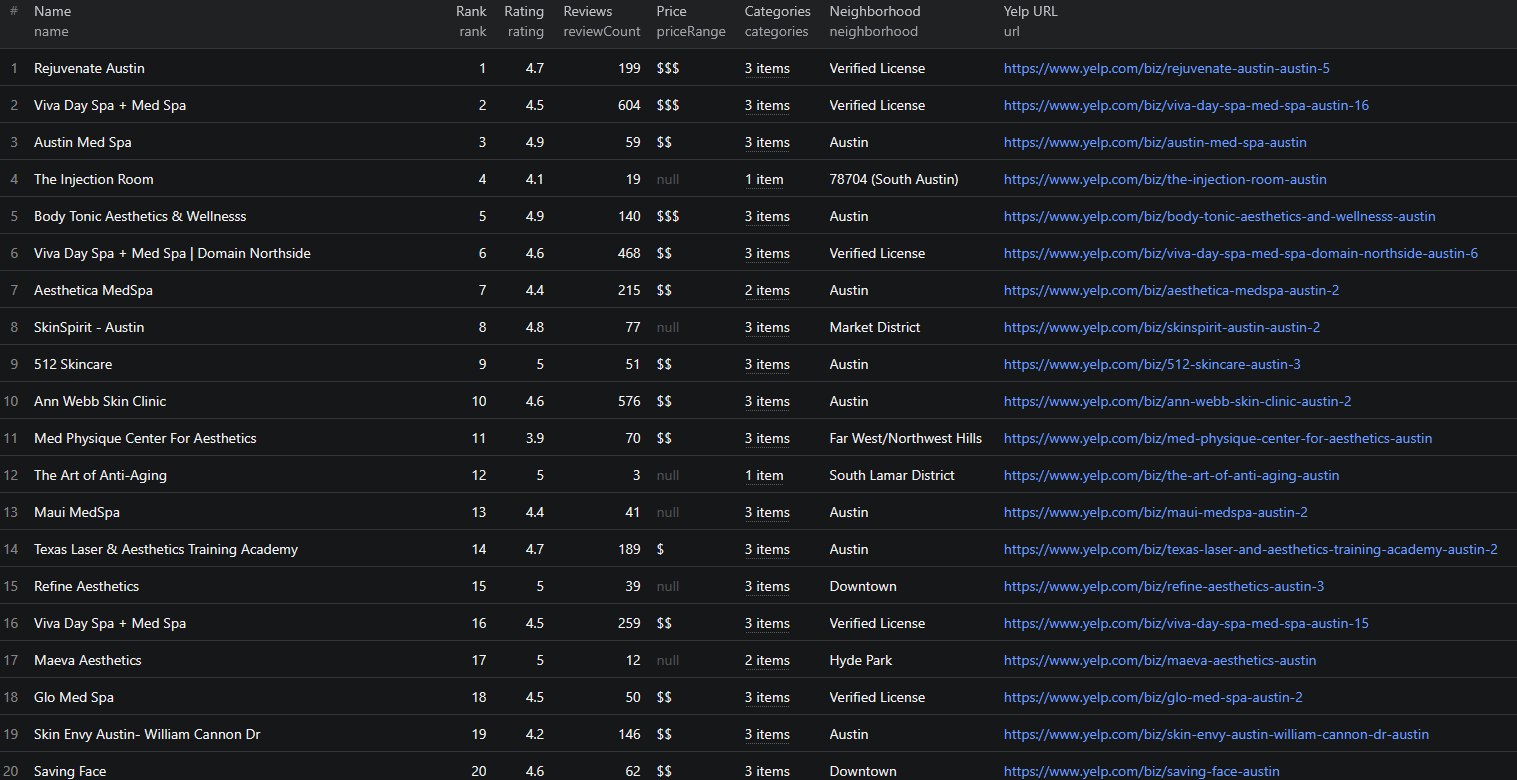The width and height of the screenshot is (1517, 780).
Task: Expand the 2 items categories for Maeva Aesthetics
Action: [767, 660]
